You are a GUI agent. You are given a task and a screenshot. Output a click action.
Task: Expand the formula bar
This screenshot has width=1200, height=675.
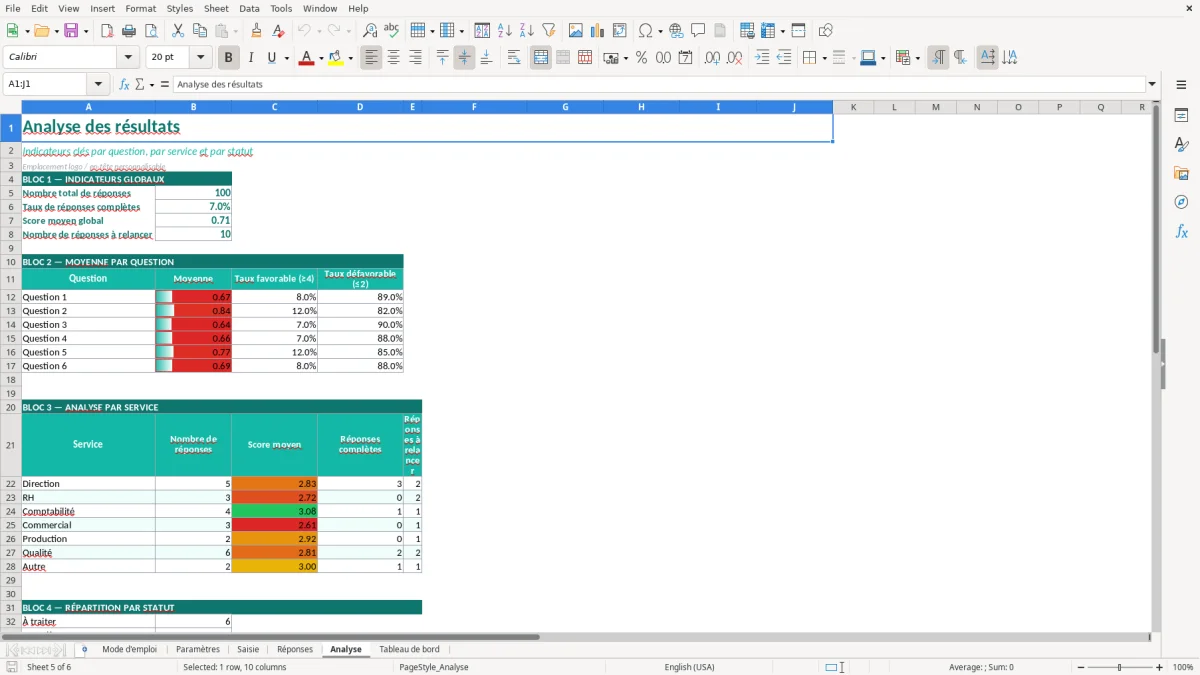click(1152, 85)
